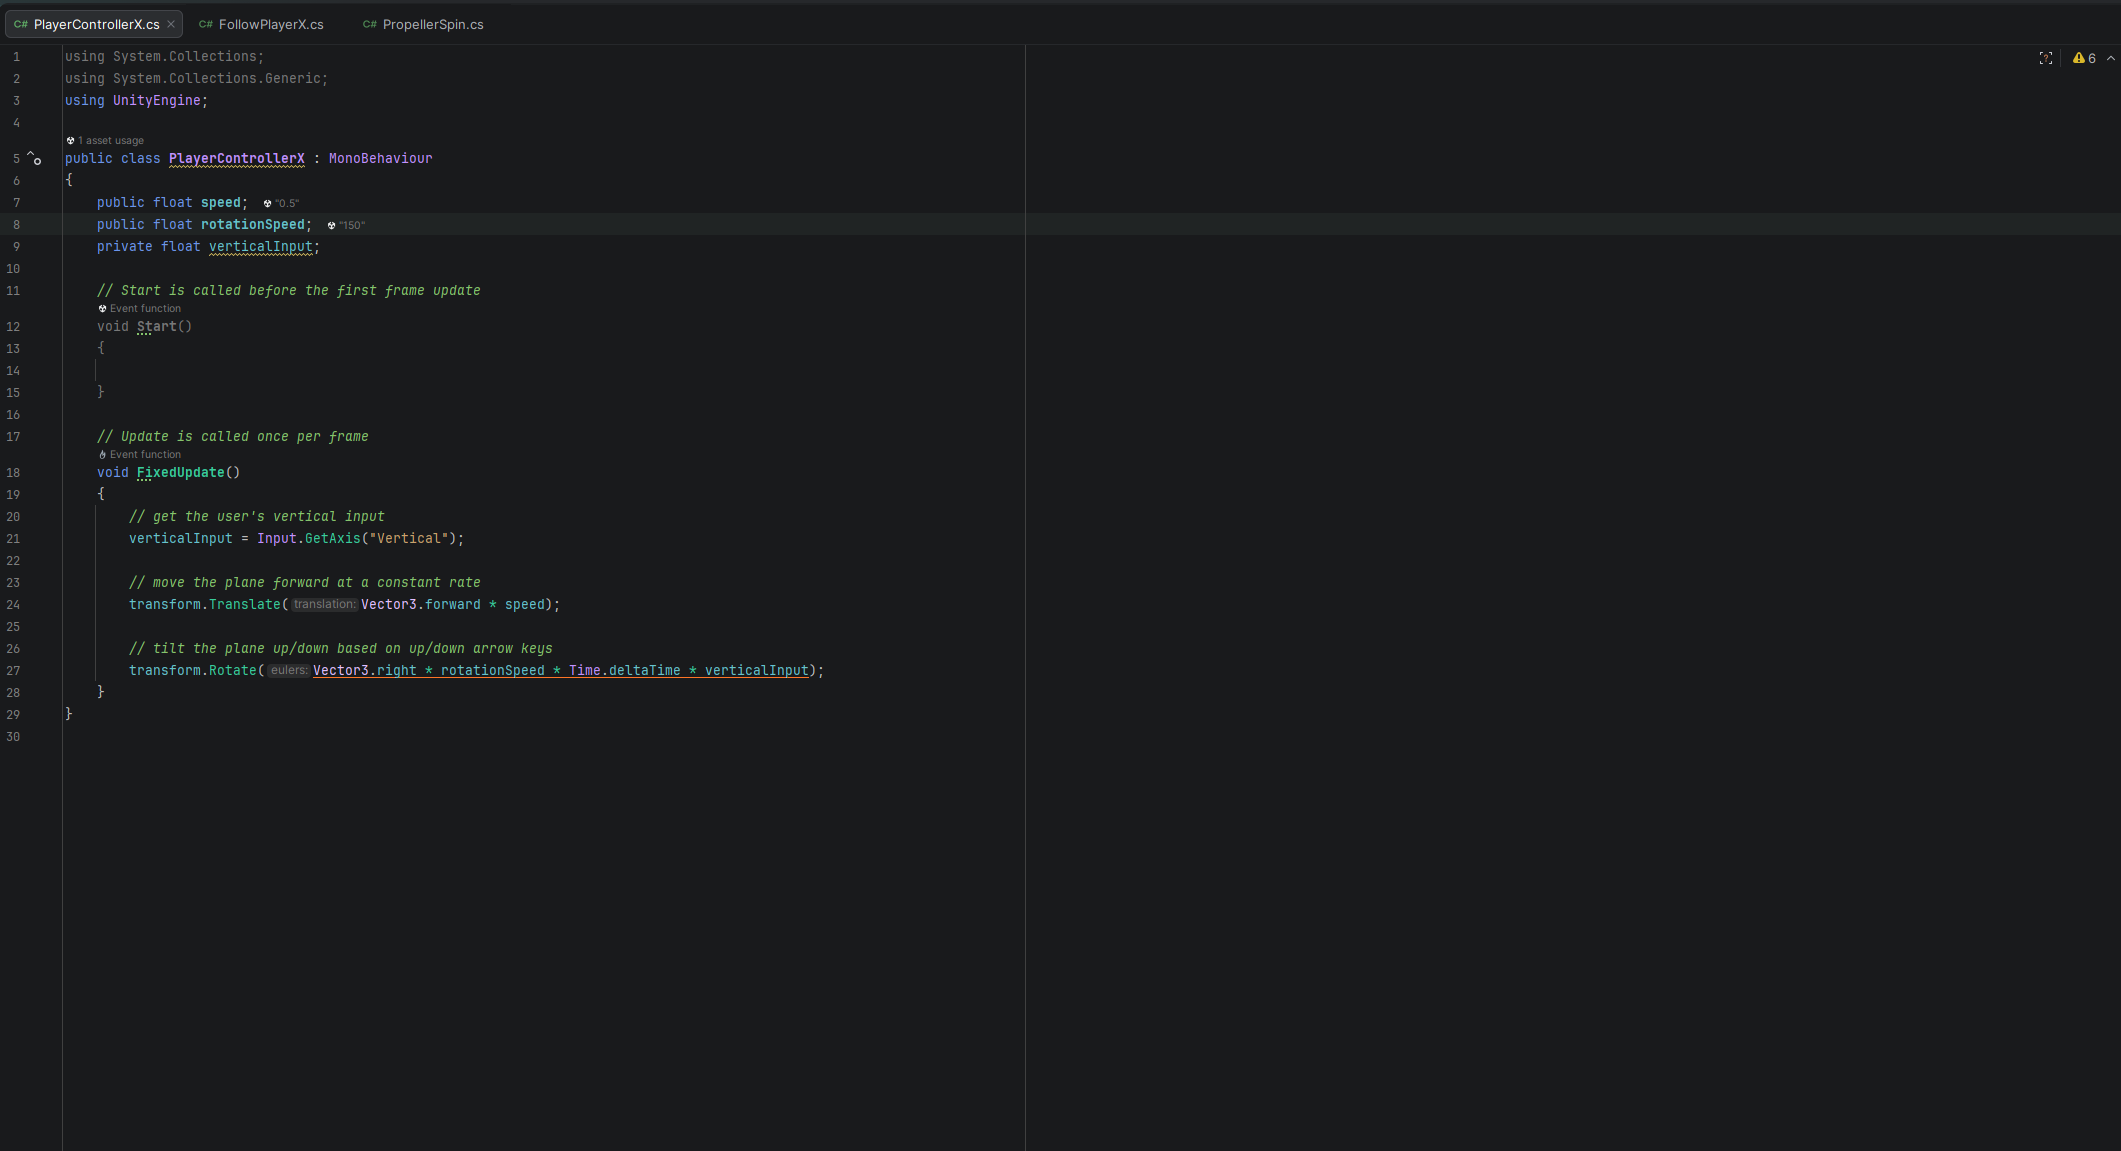The height and width of the screenshot is (1151, 2121).
Task: Click the up chevron to go to previous highlighted problem
Action: 2110,58
